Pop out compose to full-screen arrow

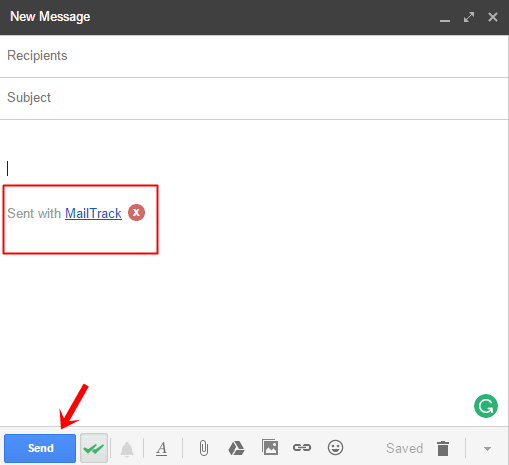pyautogui.click(x=469, y=17)
